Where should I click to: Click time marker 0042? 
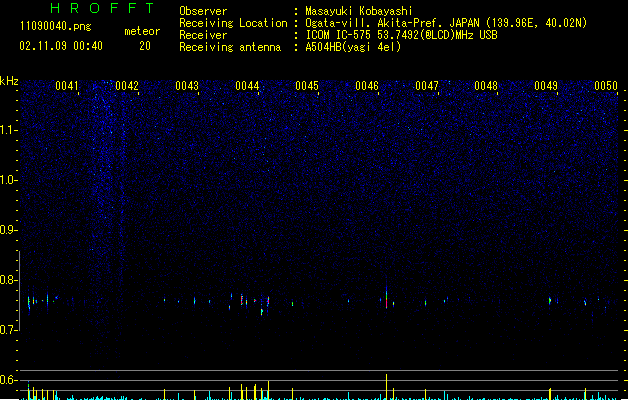coord(127,86)
